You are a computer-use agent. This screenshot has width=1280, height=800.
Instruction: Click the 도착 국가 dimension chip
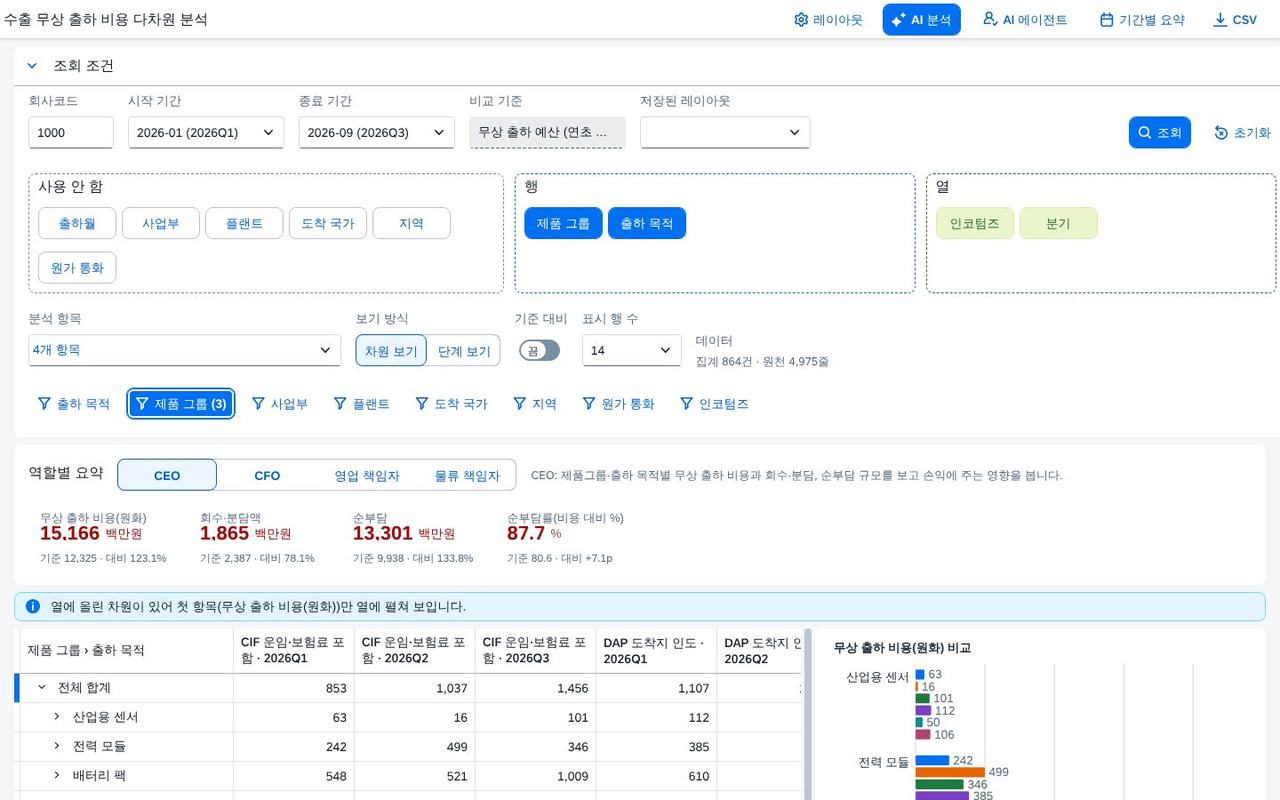click(x=328, y=223)
